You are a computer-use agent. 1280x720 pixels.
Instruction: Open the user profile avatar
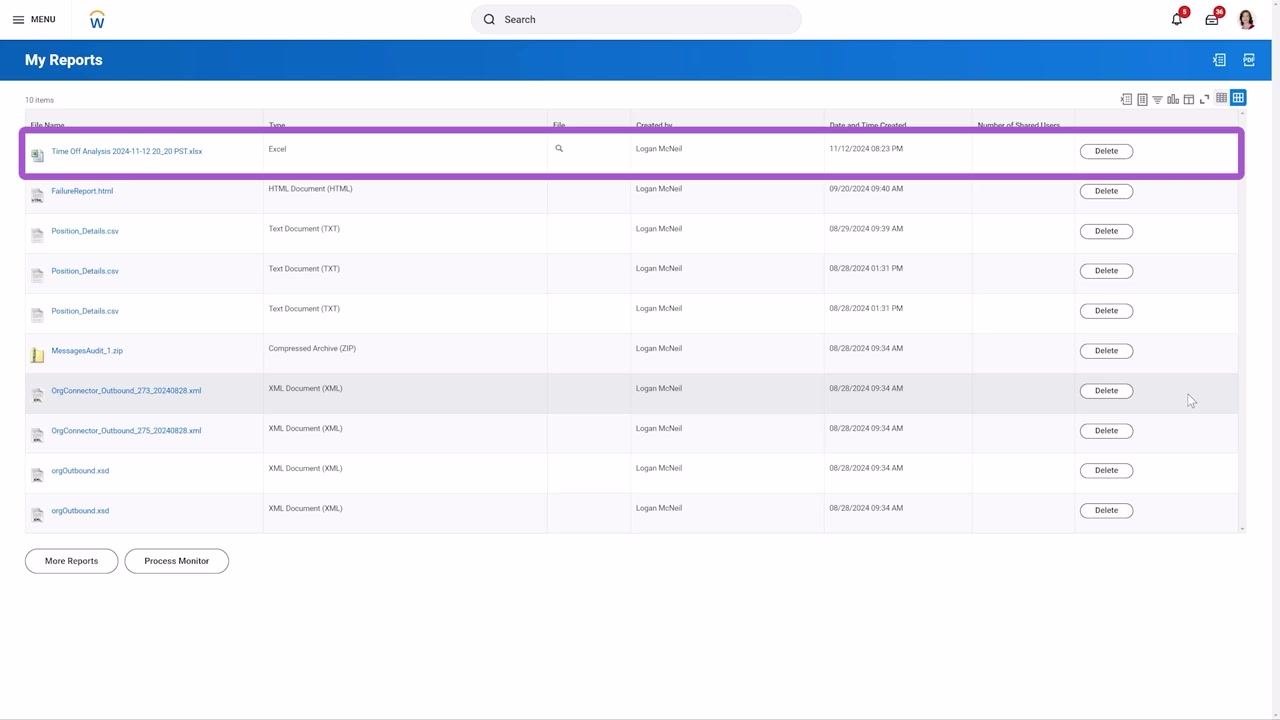[1246, 19]
